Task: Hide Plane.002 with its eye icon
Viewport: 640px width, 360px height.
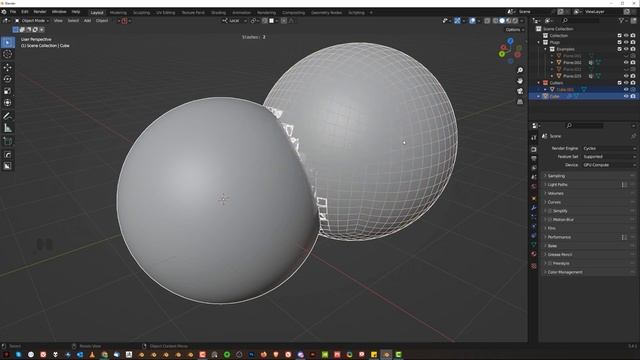Action: [626, 62]
